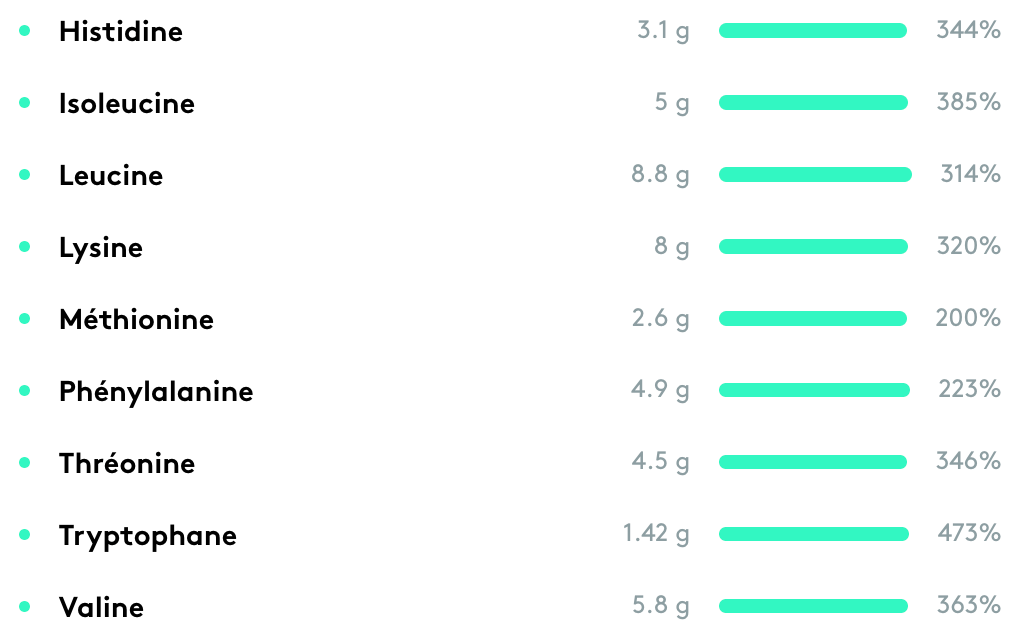
Task: Select the bullet marker before Leucine
Action: coord(24,175)
